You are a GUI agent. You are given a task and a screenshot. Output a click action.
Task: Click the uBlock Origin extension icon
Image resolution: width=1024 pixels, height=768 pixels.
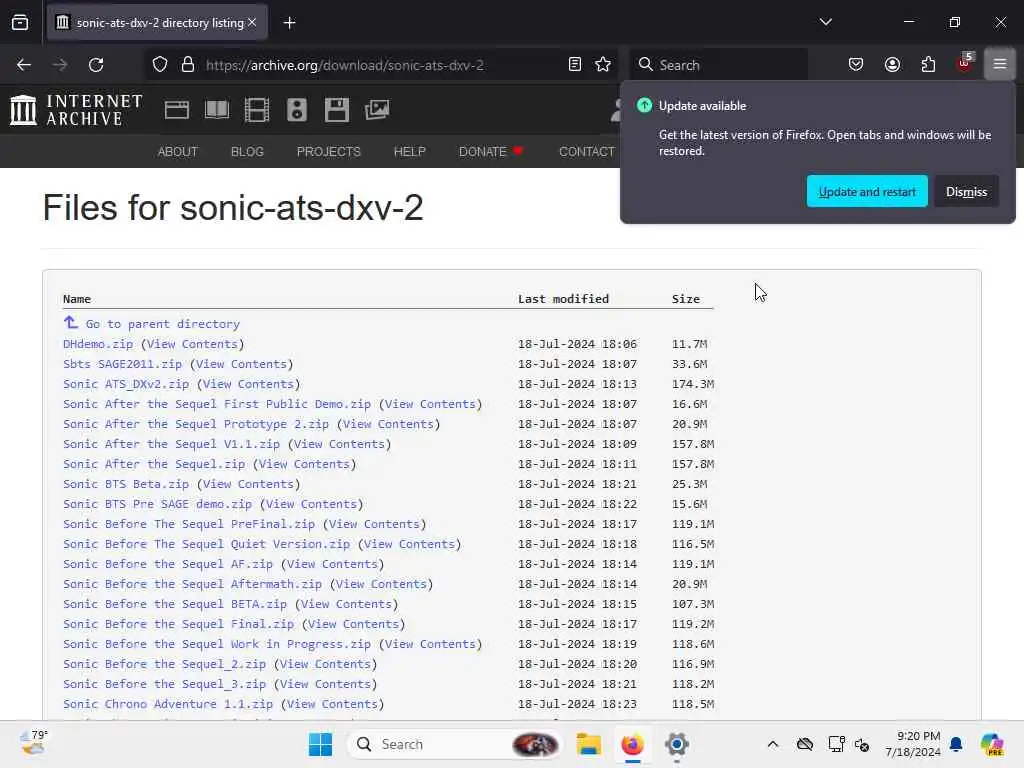coord(965,63)
